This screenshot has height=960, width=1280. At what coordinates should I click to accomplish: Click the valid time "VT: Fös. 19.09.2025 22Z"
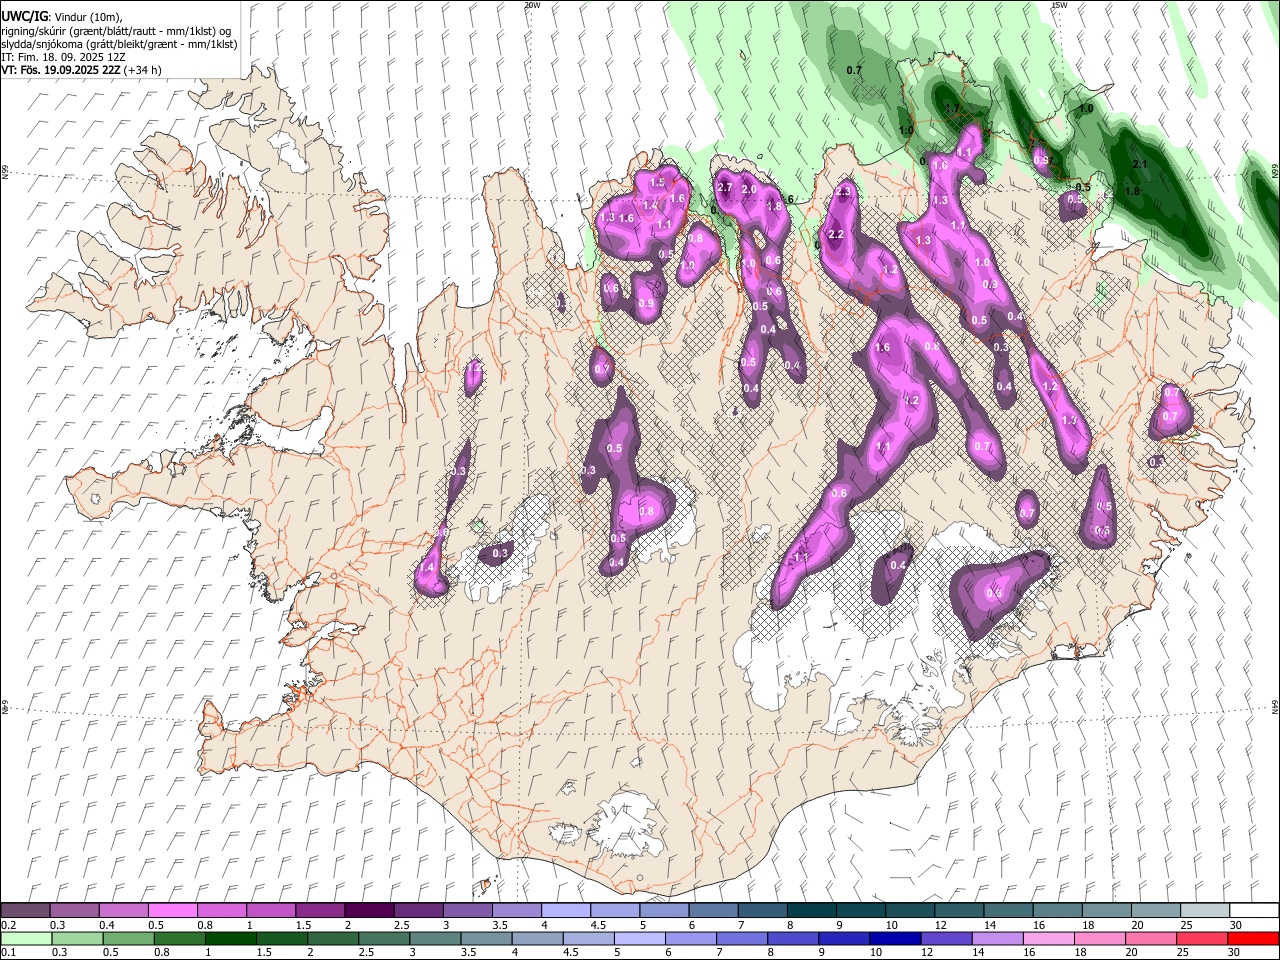[62, 70]
